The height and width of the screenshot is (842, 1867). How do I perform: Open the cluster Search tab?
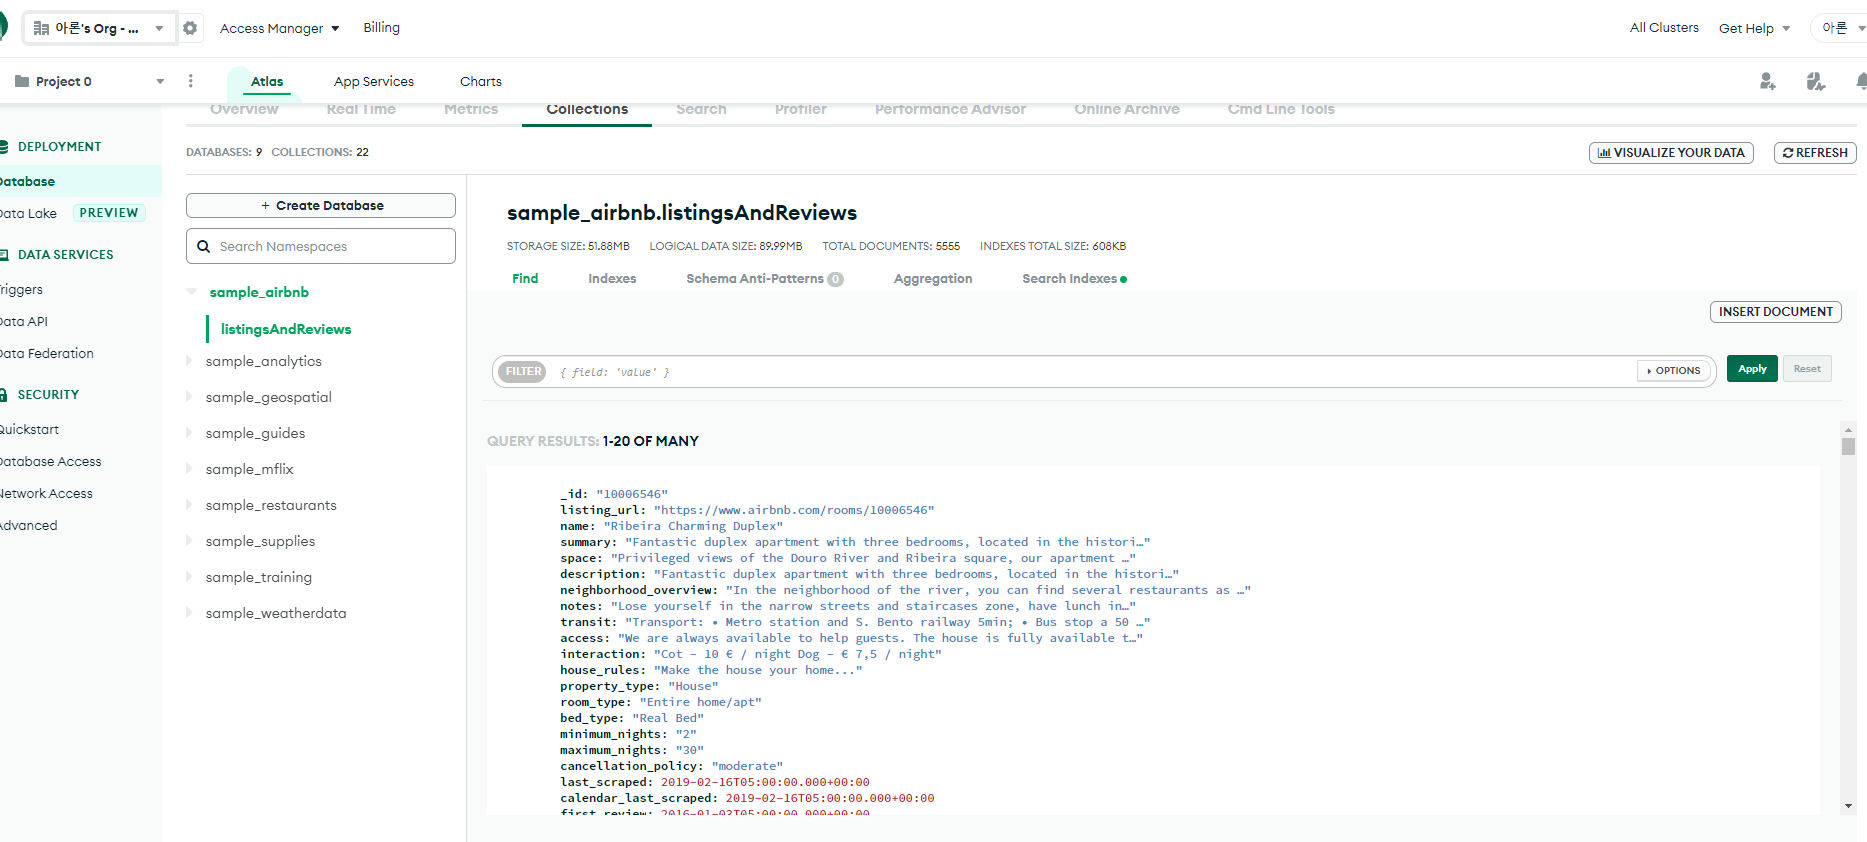(x=701, y=110)
